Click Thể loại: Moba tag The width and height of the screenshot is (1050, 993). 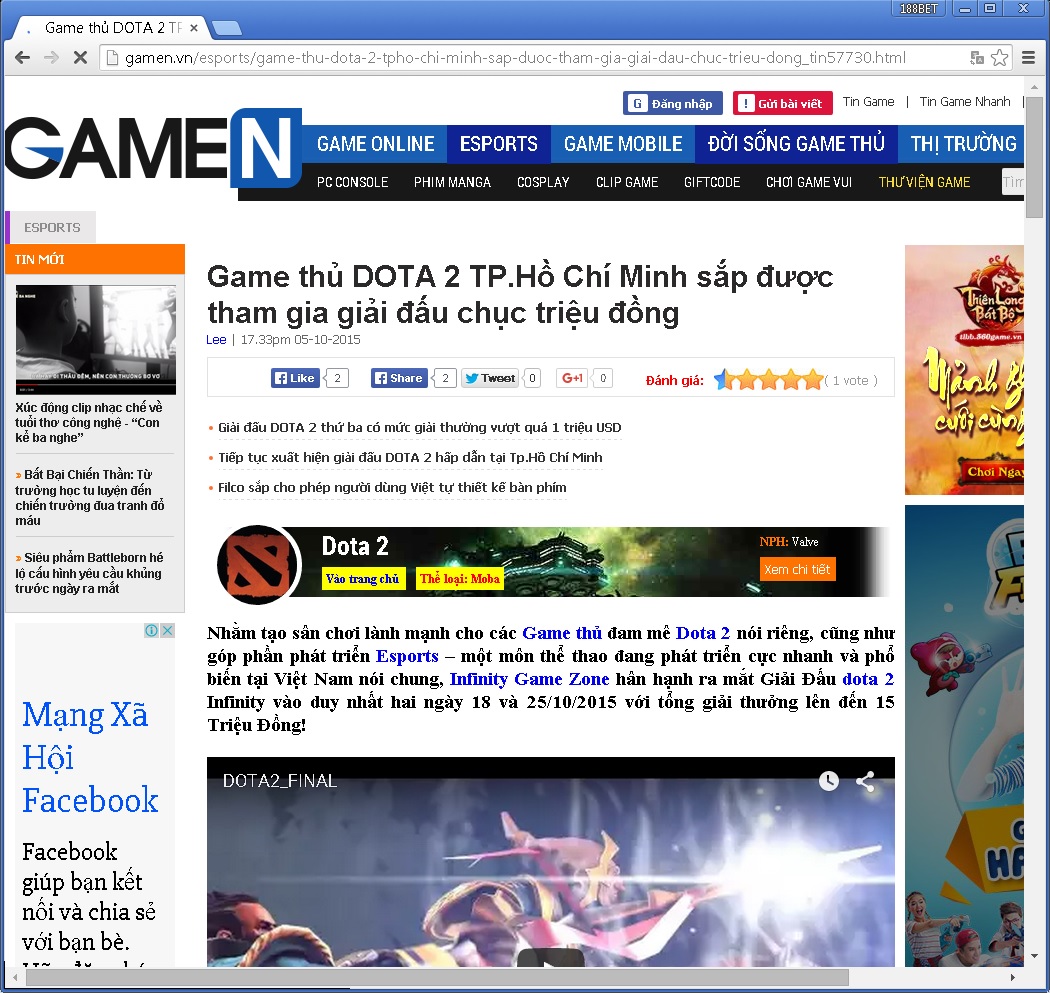point(460,579)
